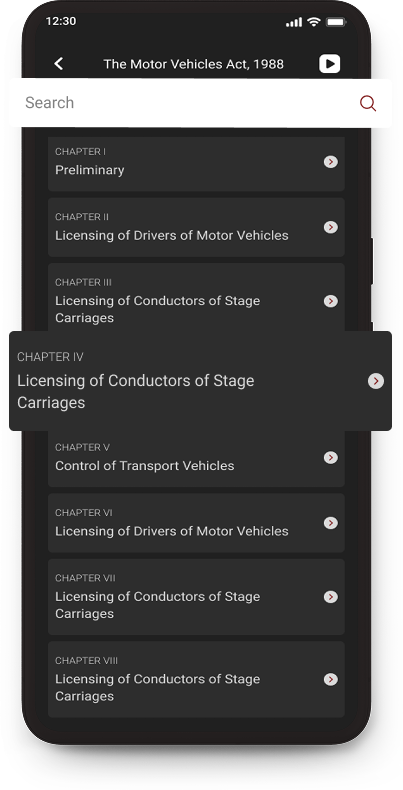The height and width of the screenshot is (790, 403).
Task: Open Control of Transport Vehicles chapter
Action: pos(196,457)
